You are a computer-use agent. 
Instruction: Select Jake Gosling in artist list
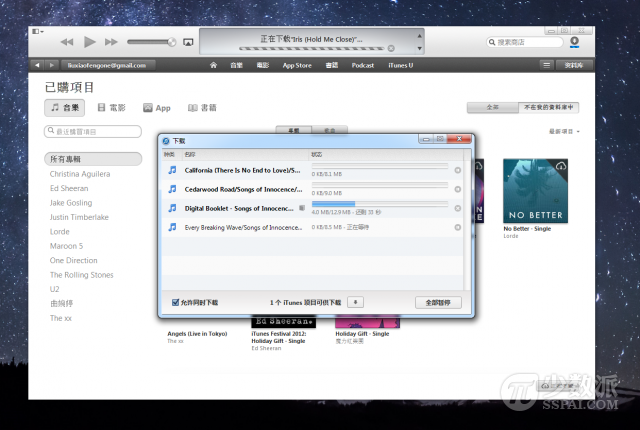click(x=71, y=203)
